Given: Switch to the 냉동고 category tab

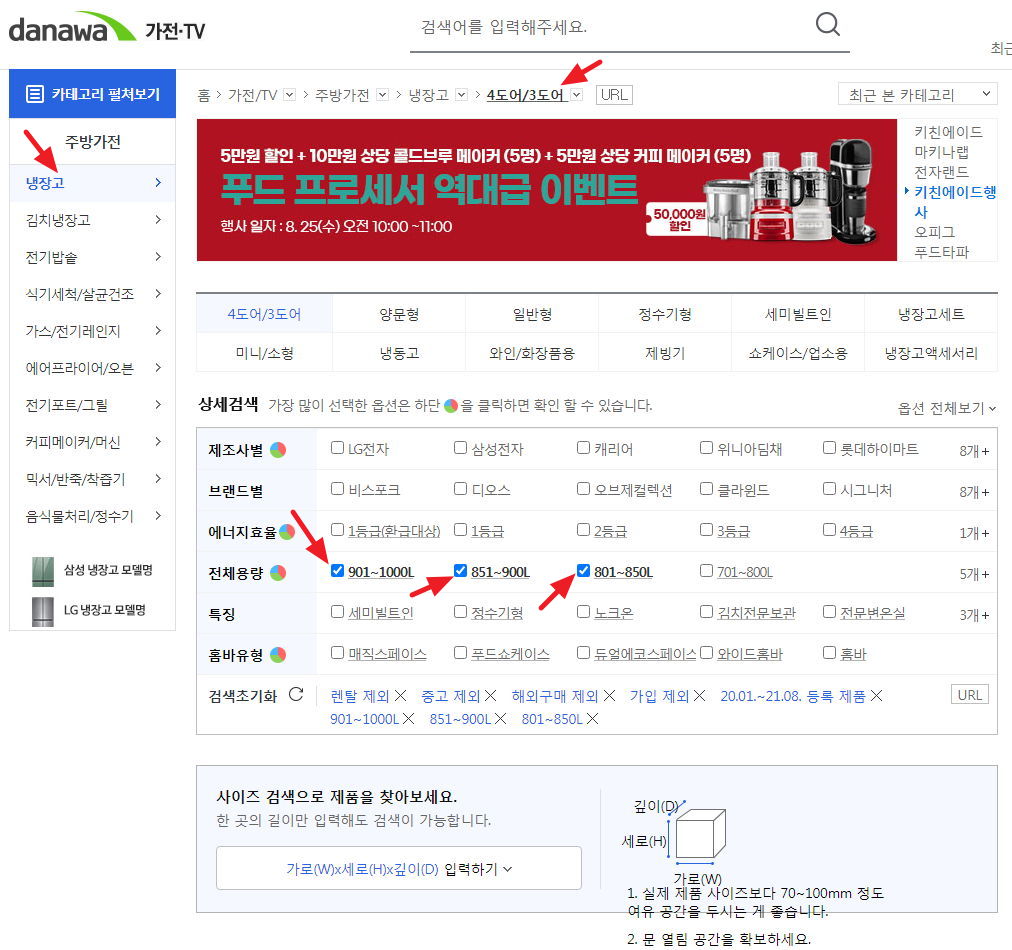Looking at the screenshot, I should click(399, 353).
